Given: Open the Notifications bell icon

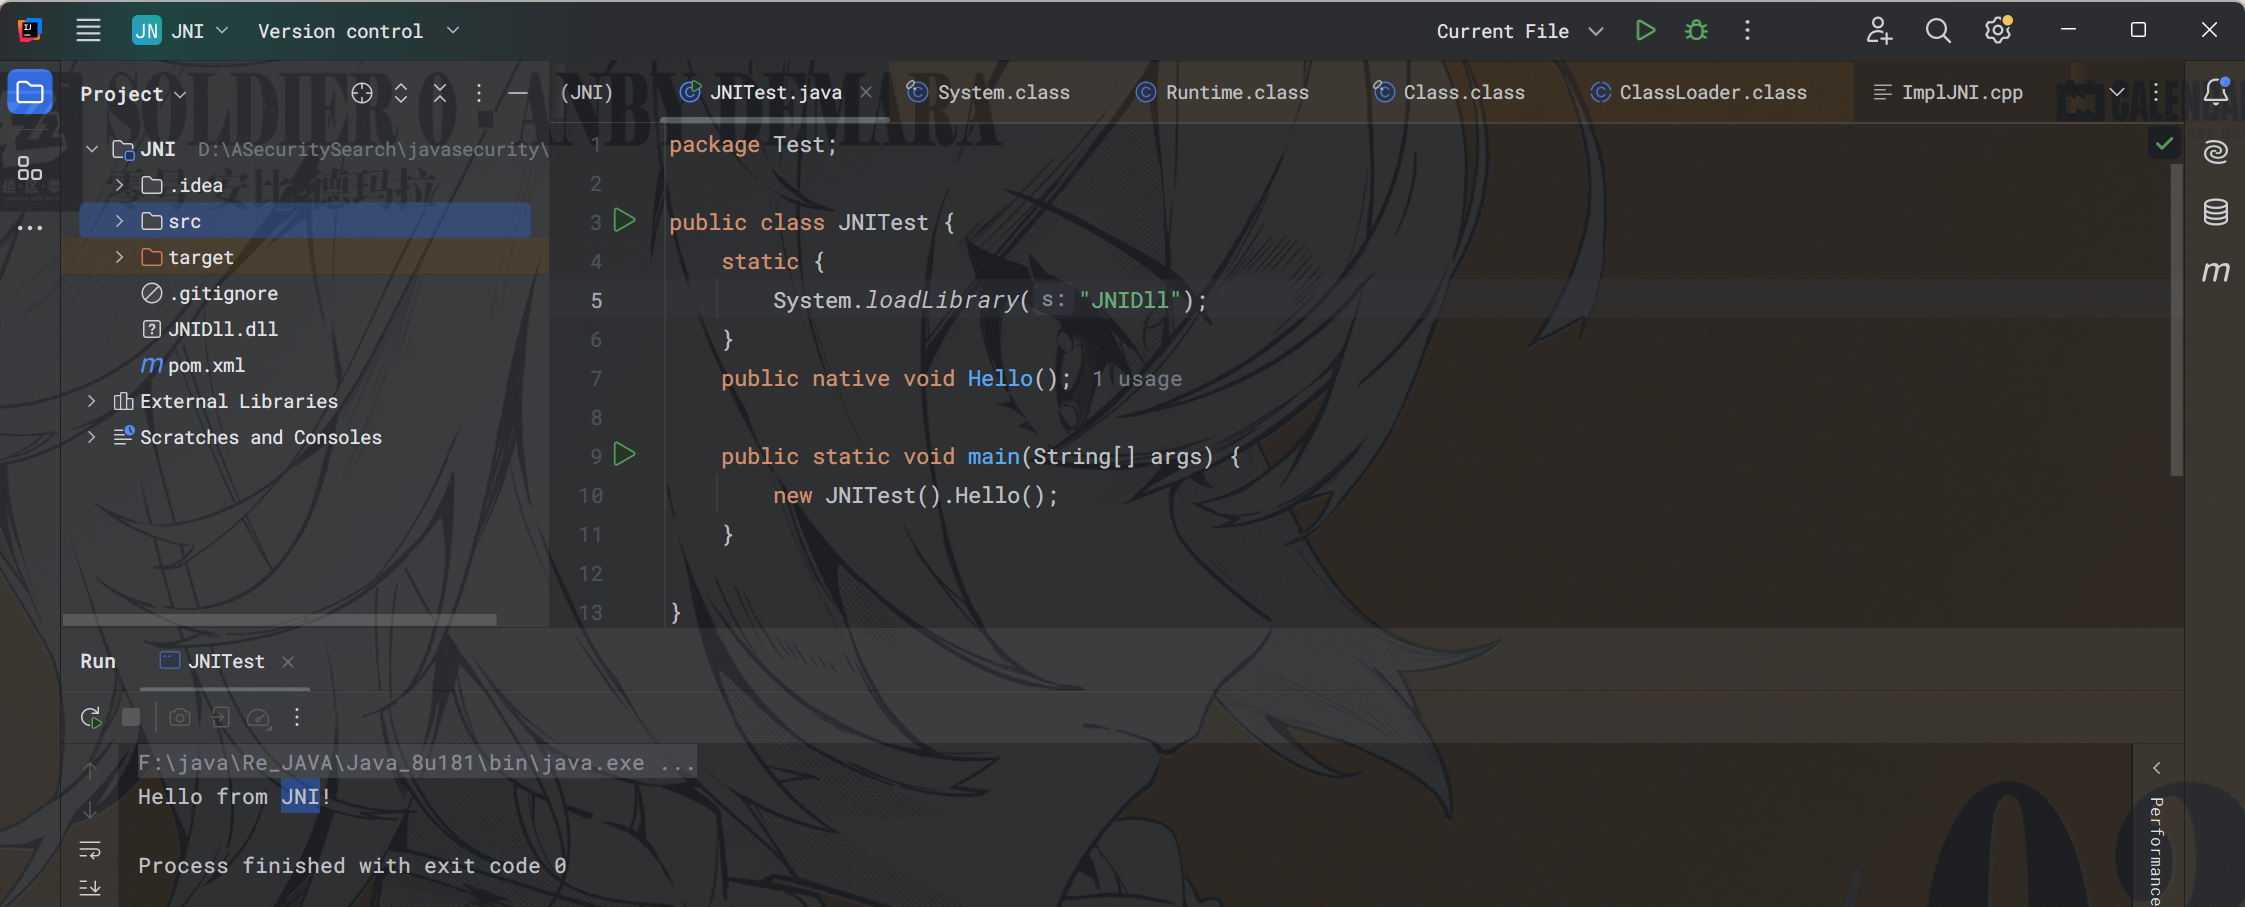Looking at the screenshot, I should tap(2216, 91).
